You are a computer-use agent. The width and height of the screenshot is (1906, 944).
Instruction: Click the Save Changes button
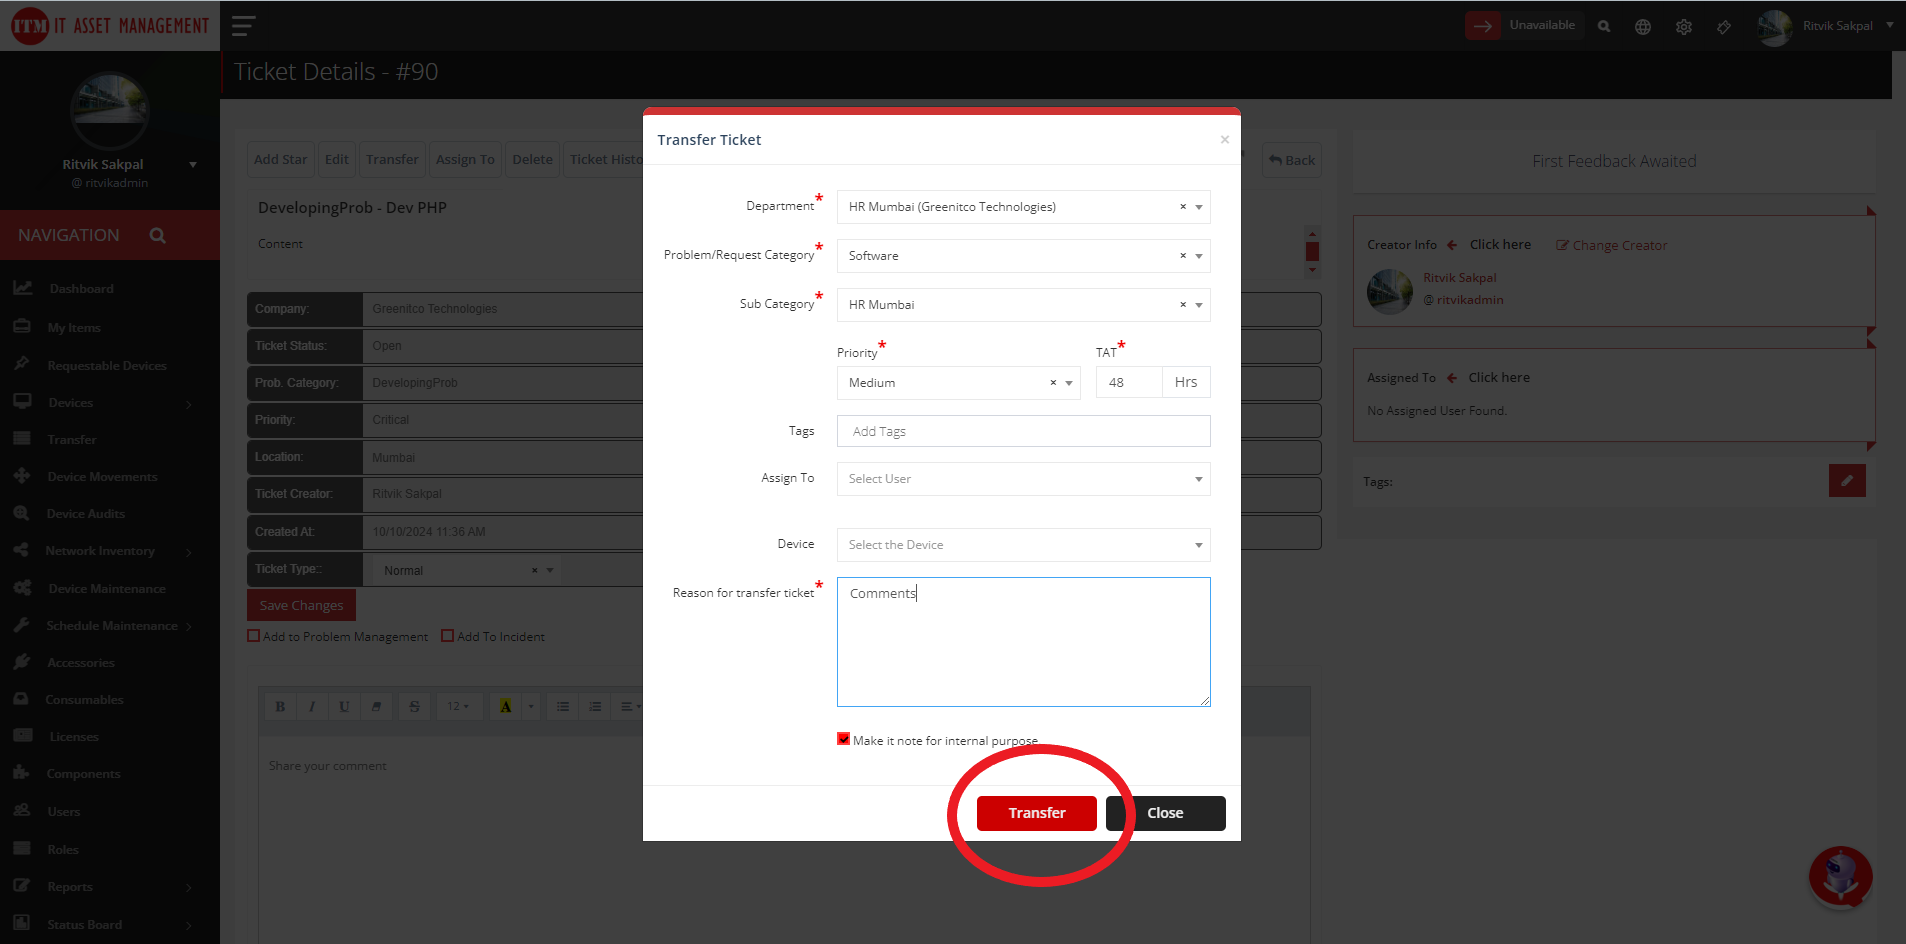(301, 605)
